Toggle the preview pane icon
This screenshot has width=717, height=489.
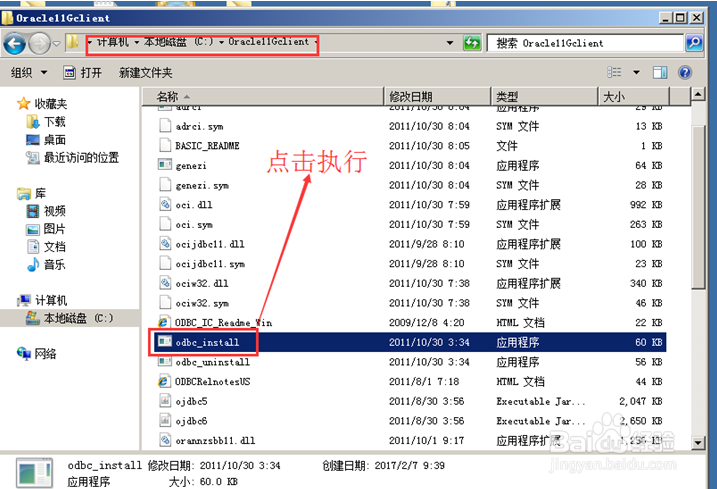[x=660, y=72]
